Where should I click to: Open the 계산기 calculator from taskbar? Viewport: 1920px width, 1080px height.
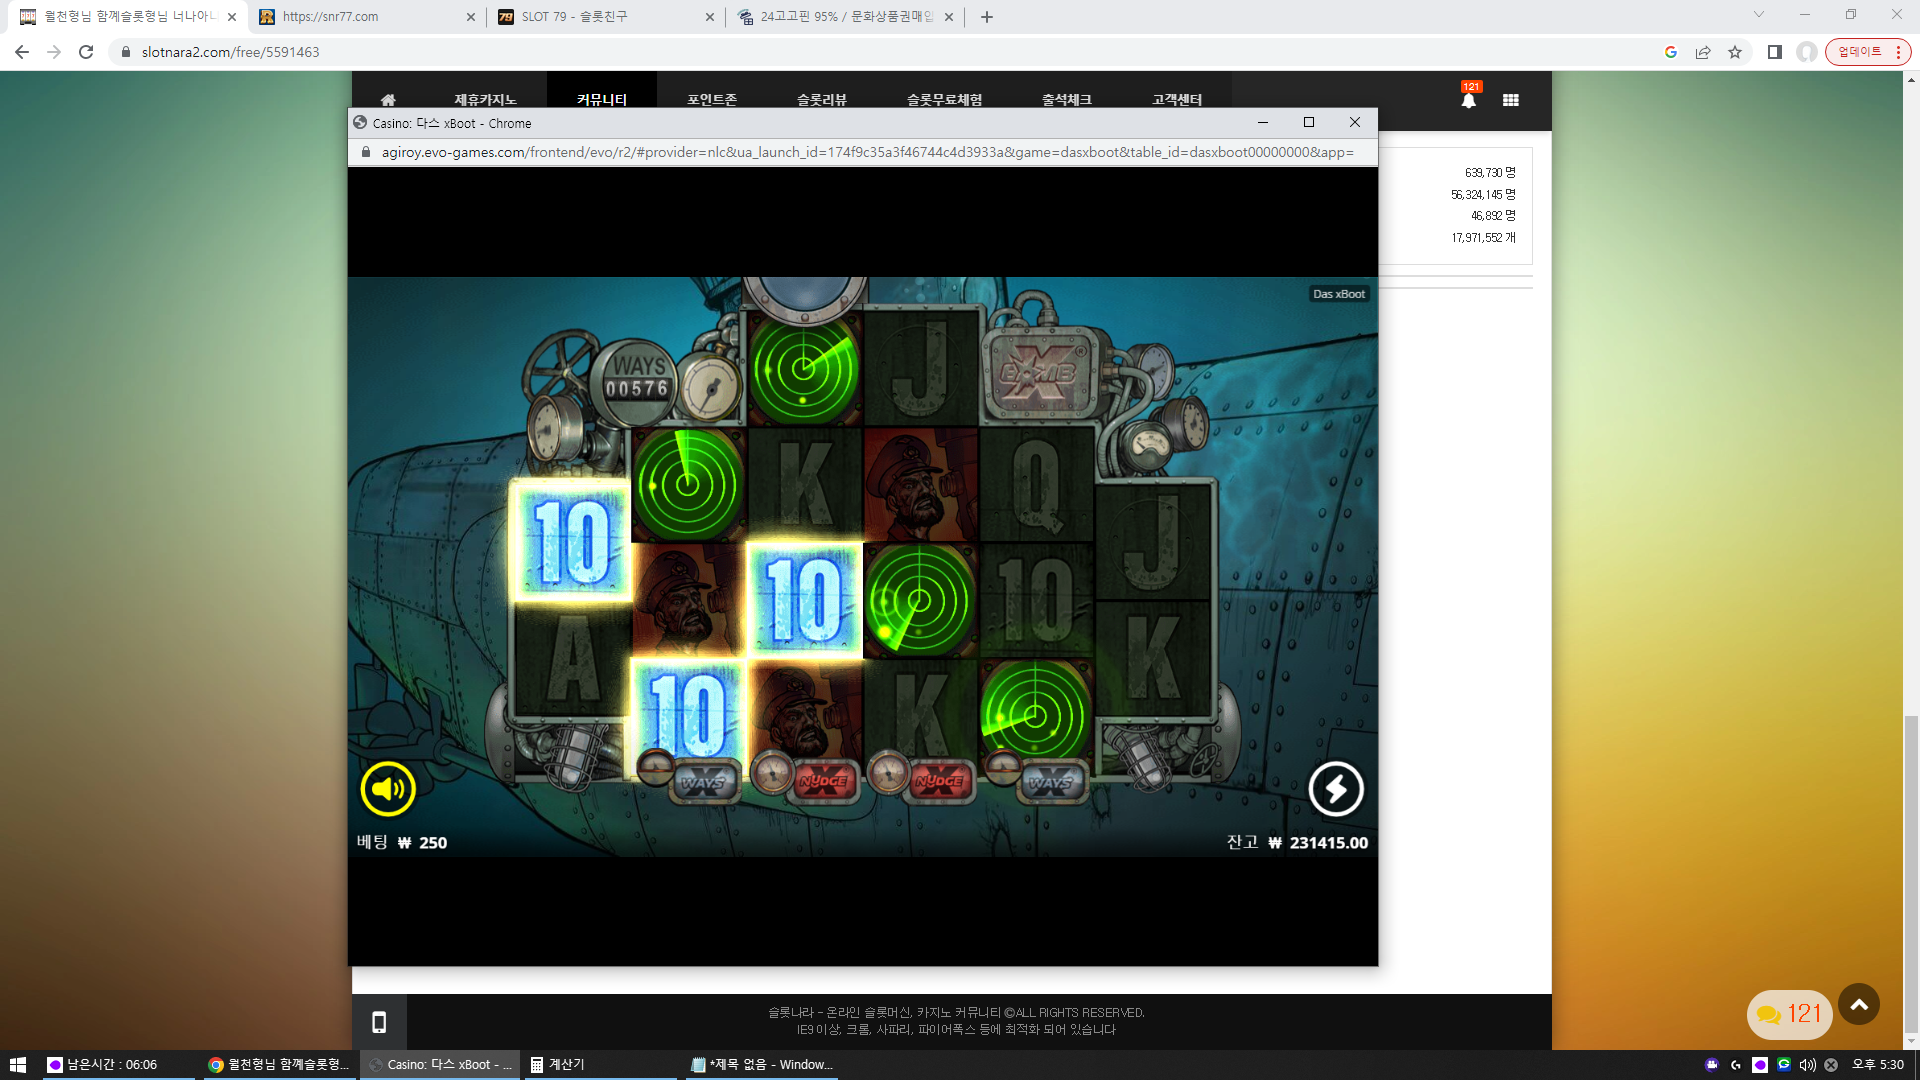coord(600,1065)
